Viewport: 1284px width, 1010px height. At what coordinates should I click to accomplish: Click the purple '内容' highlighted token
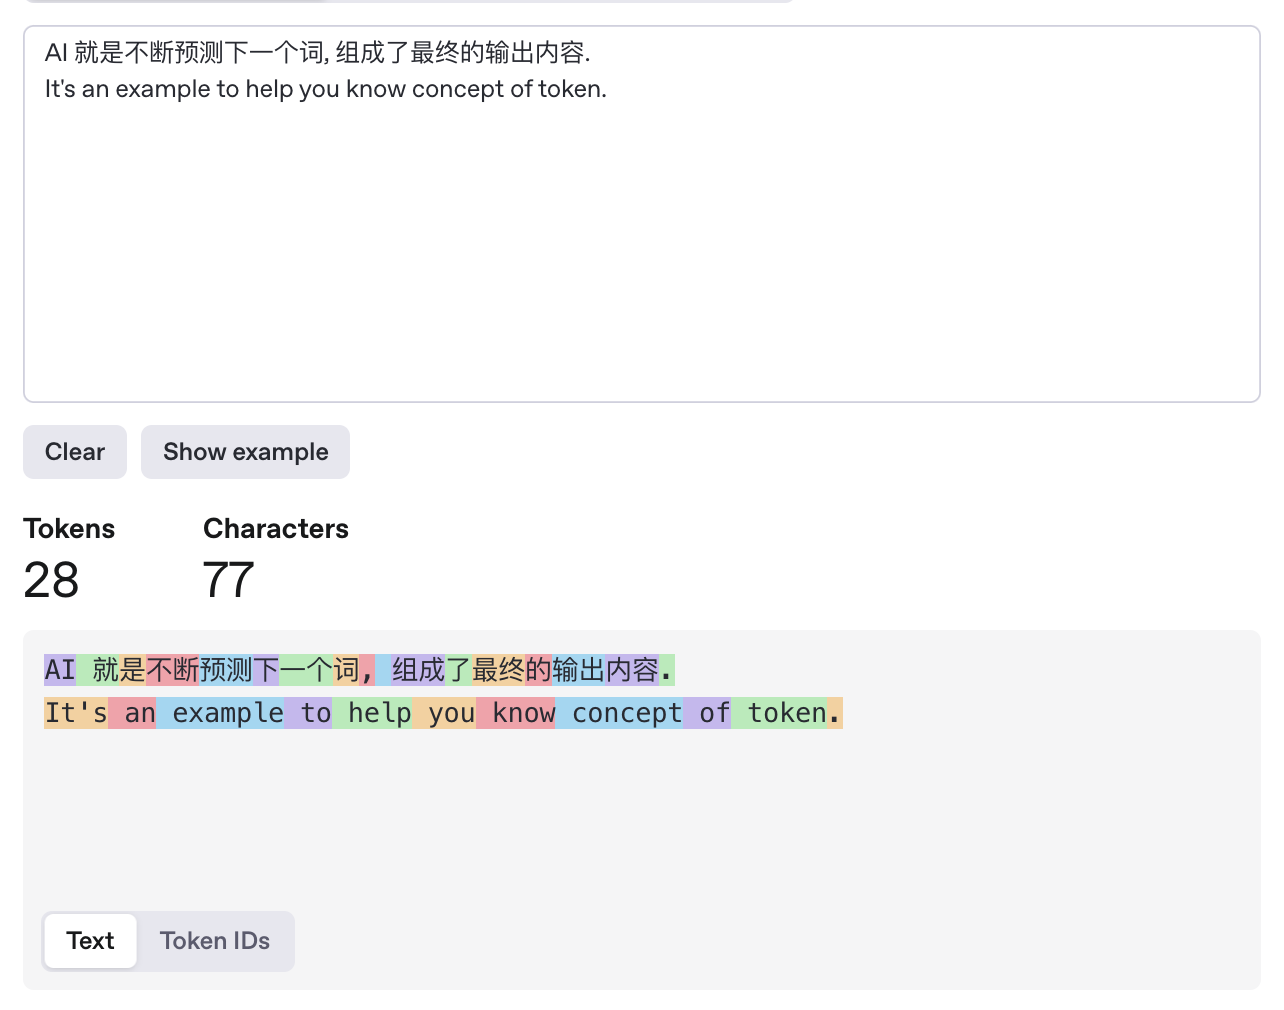point(632,670)
